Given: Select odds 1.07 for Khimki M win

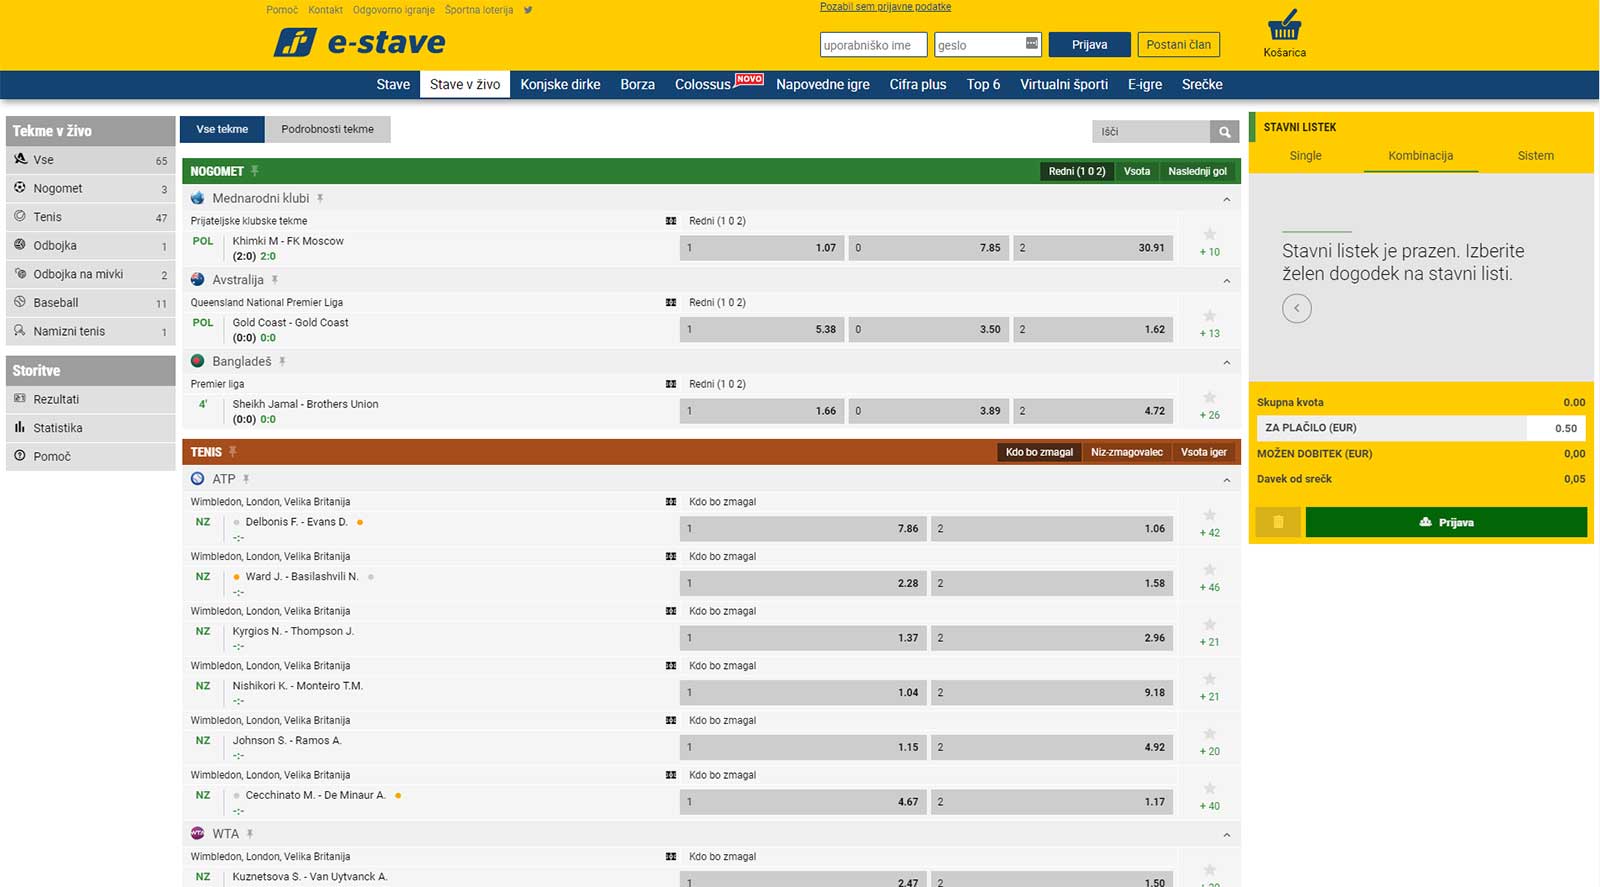Looking at the screenshot, I should click(x=762, y=248).
